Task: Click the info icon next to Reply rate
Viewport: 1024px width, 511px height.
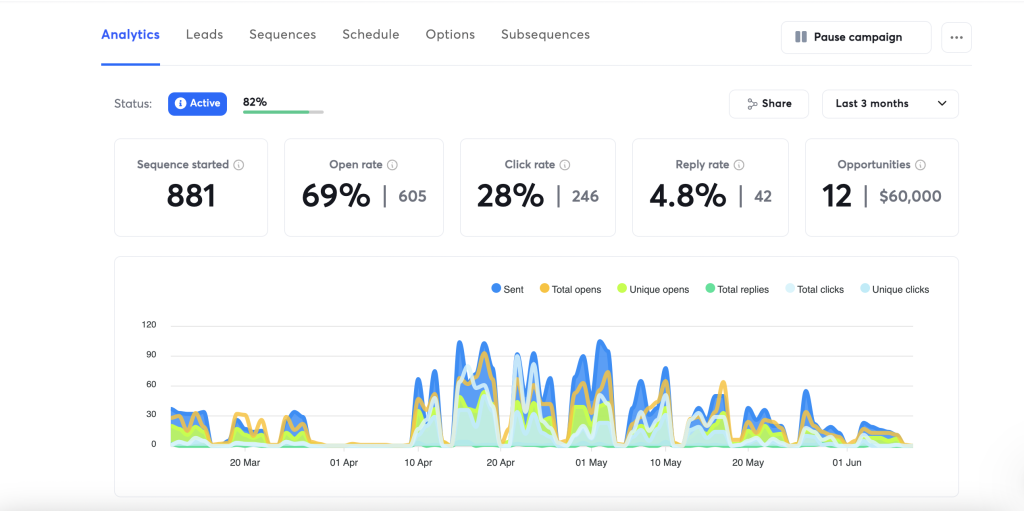Action: tap(739, 165)
